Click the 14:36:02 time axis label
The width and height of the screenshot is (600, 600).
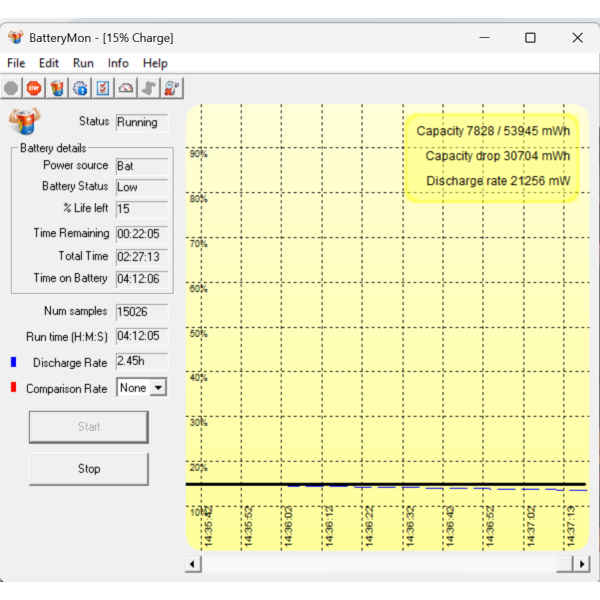pos(288,527)
